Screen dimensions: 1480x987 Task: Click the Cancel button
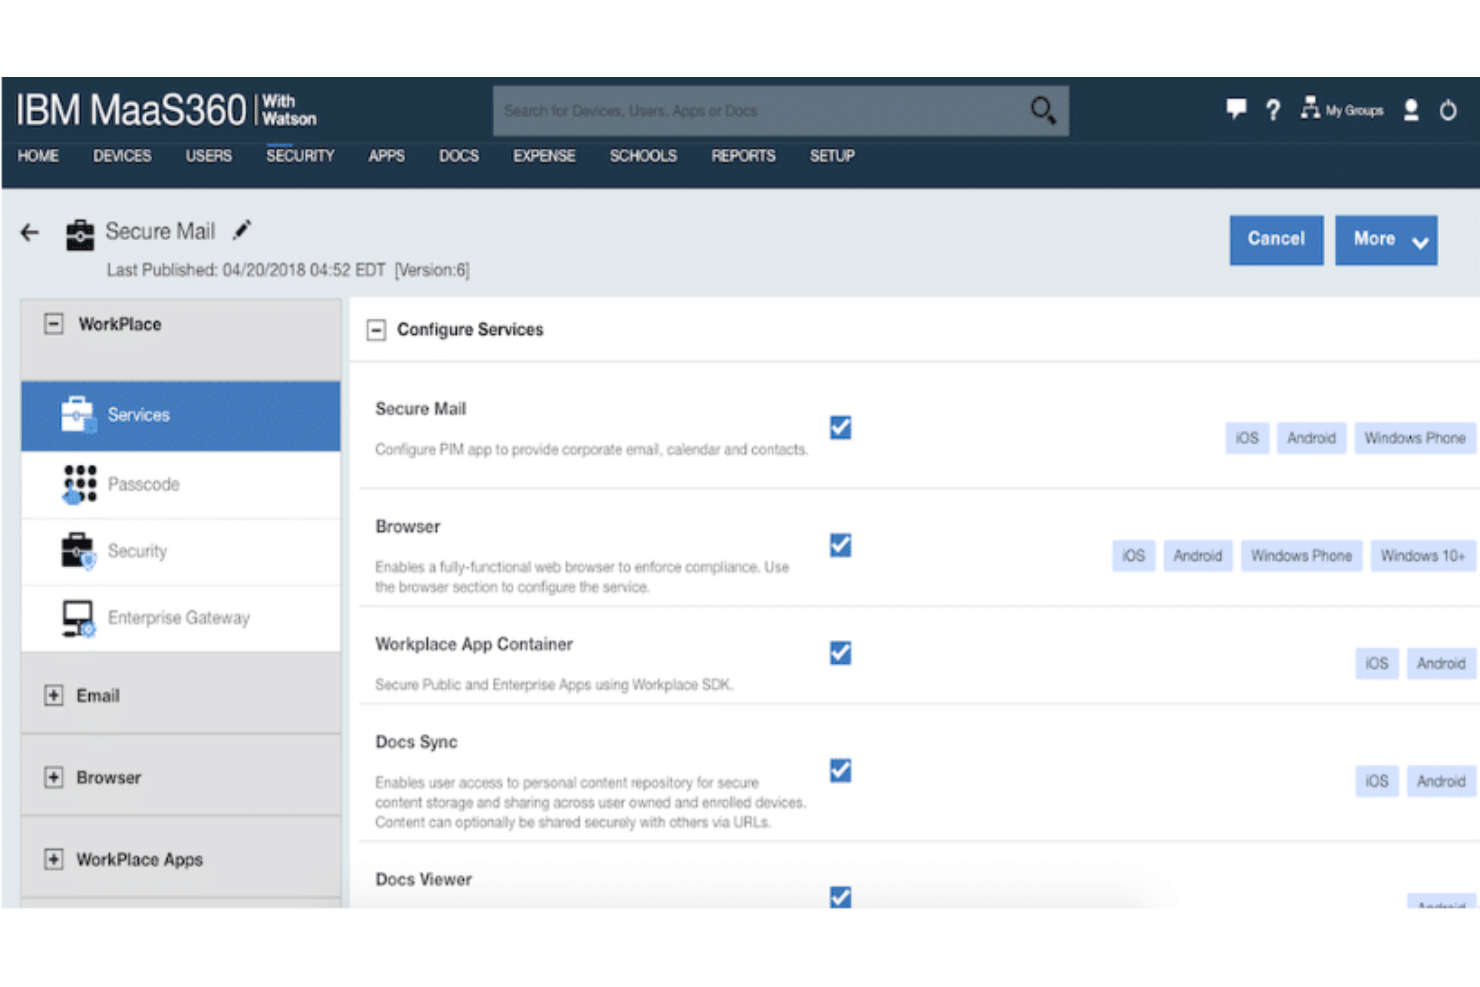pos(1275,240)
